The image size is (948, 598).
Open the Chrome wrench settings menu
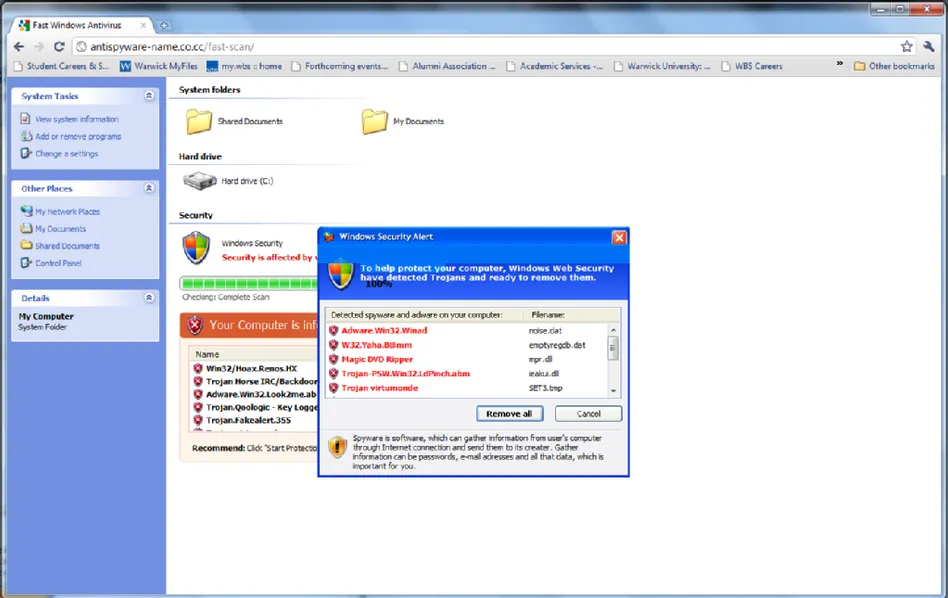coord(929,46)
